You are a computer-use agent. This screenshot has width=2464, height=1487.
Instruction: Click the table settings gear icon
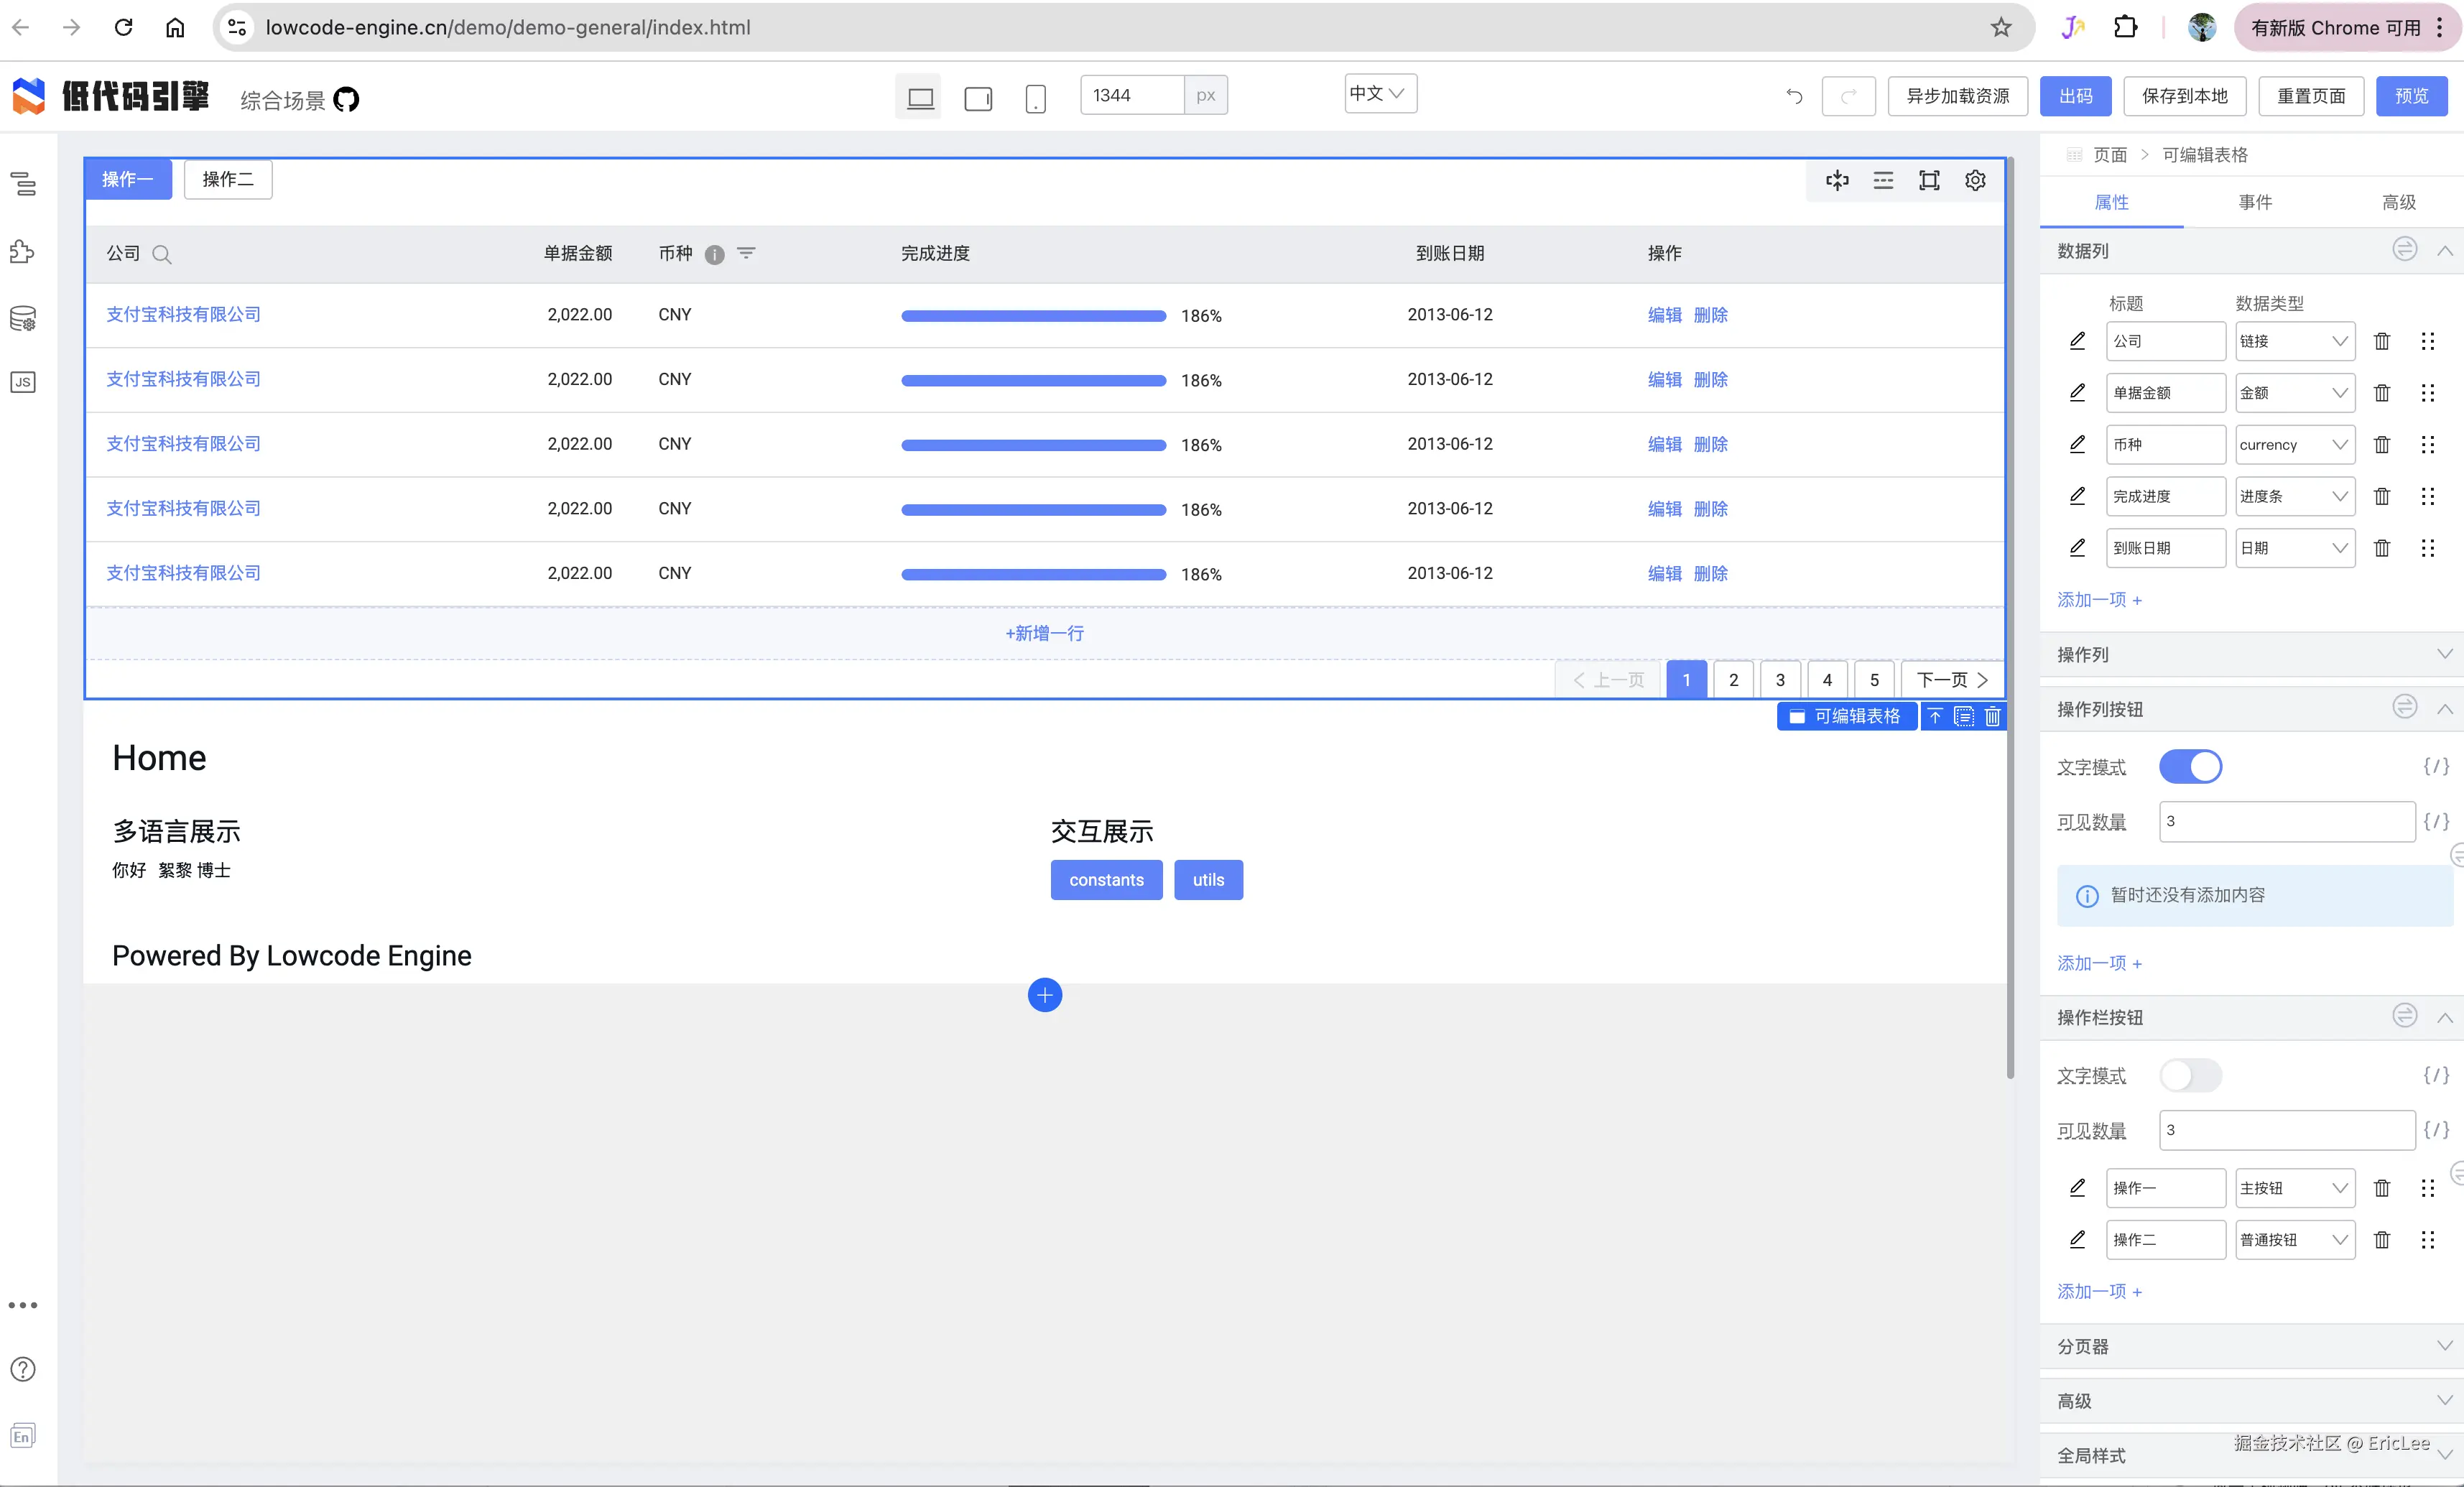pyautogui.click(x=1974, y=180)
